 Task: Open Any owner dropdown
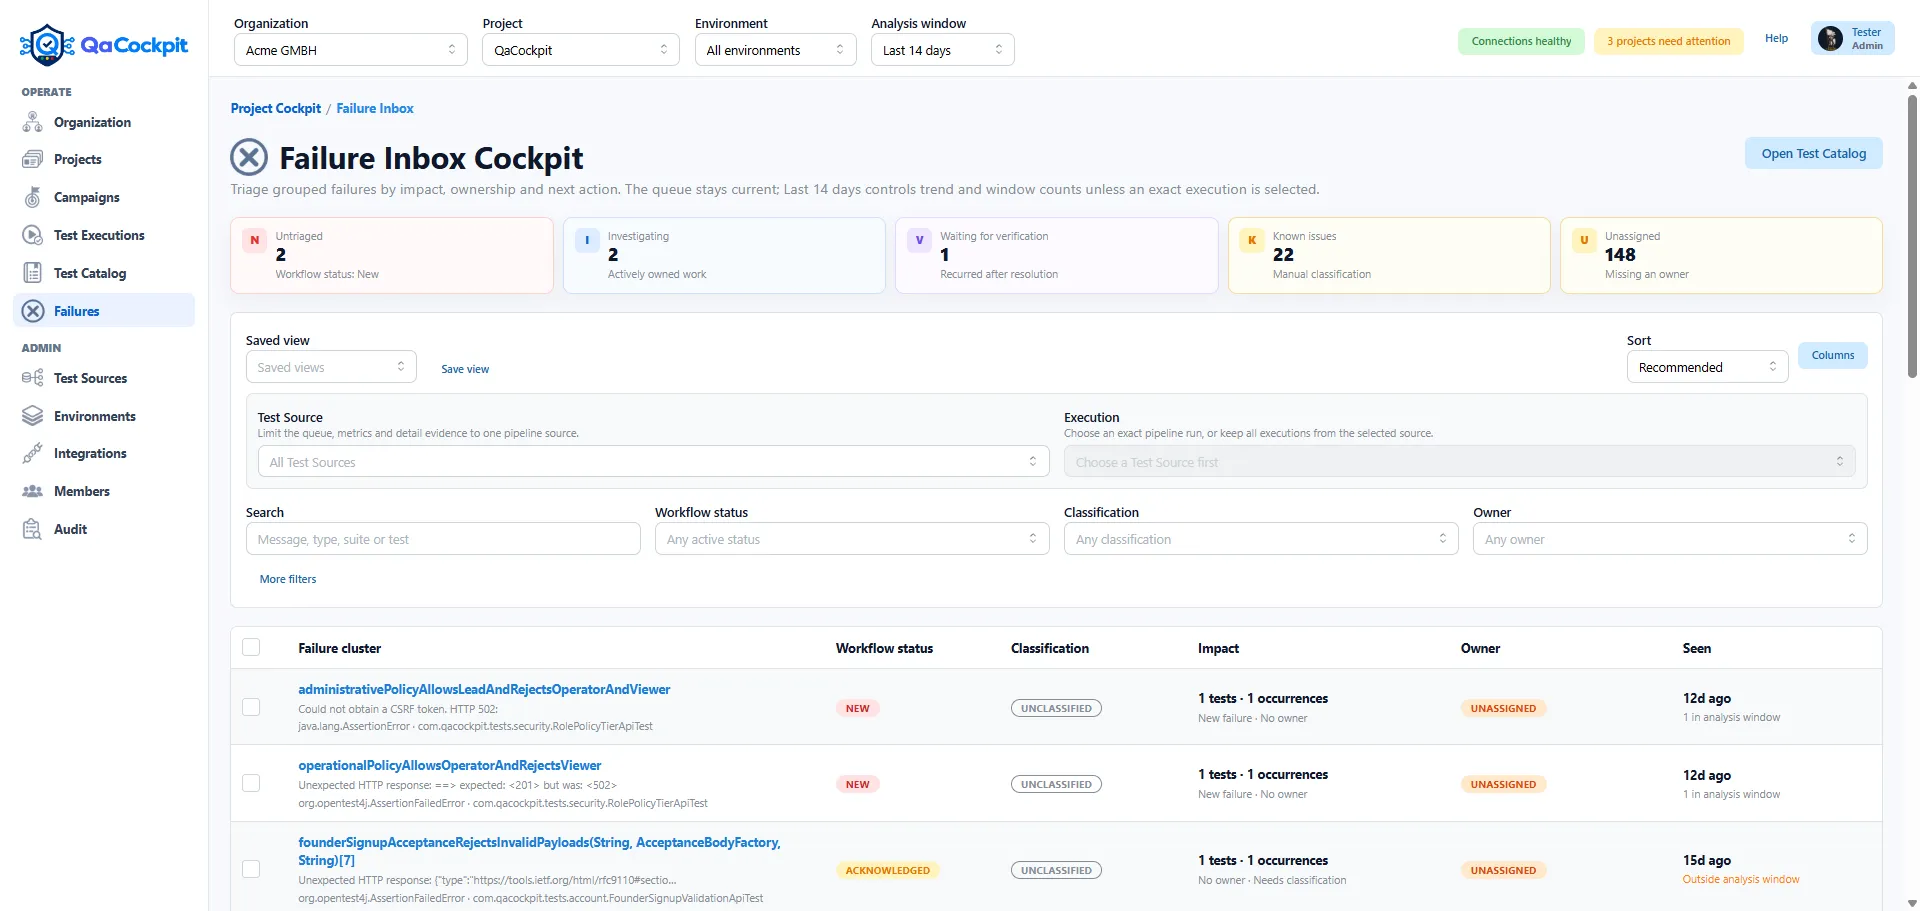(1670, 539)
